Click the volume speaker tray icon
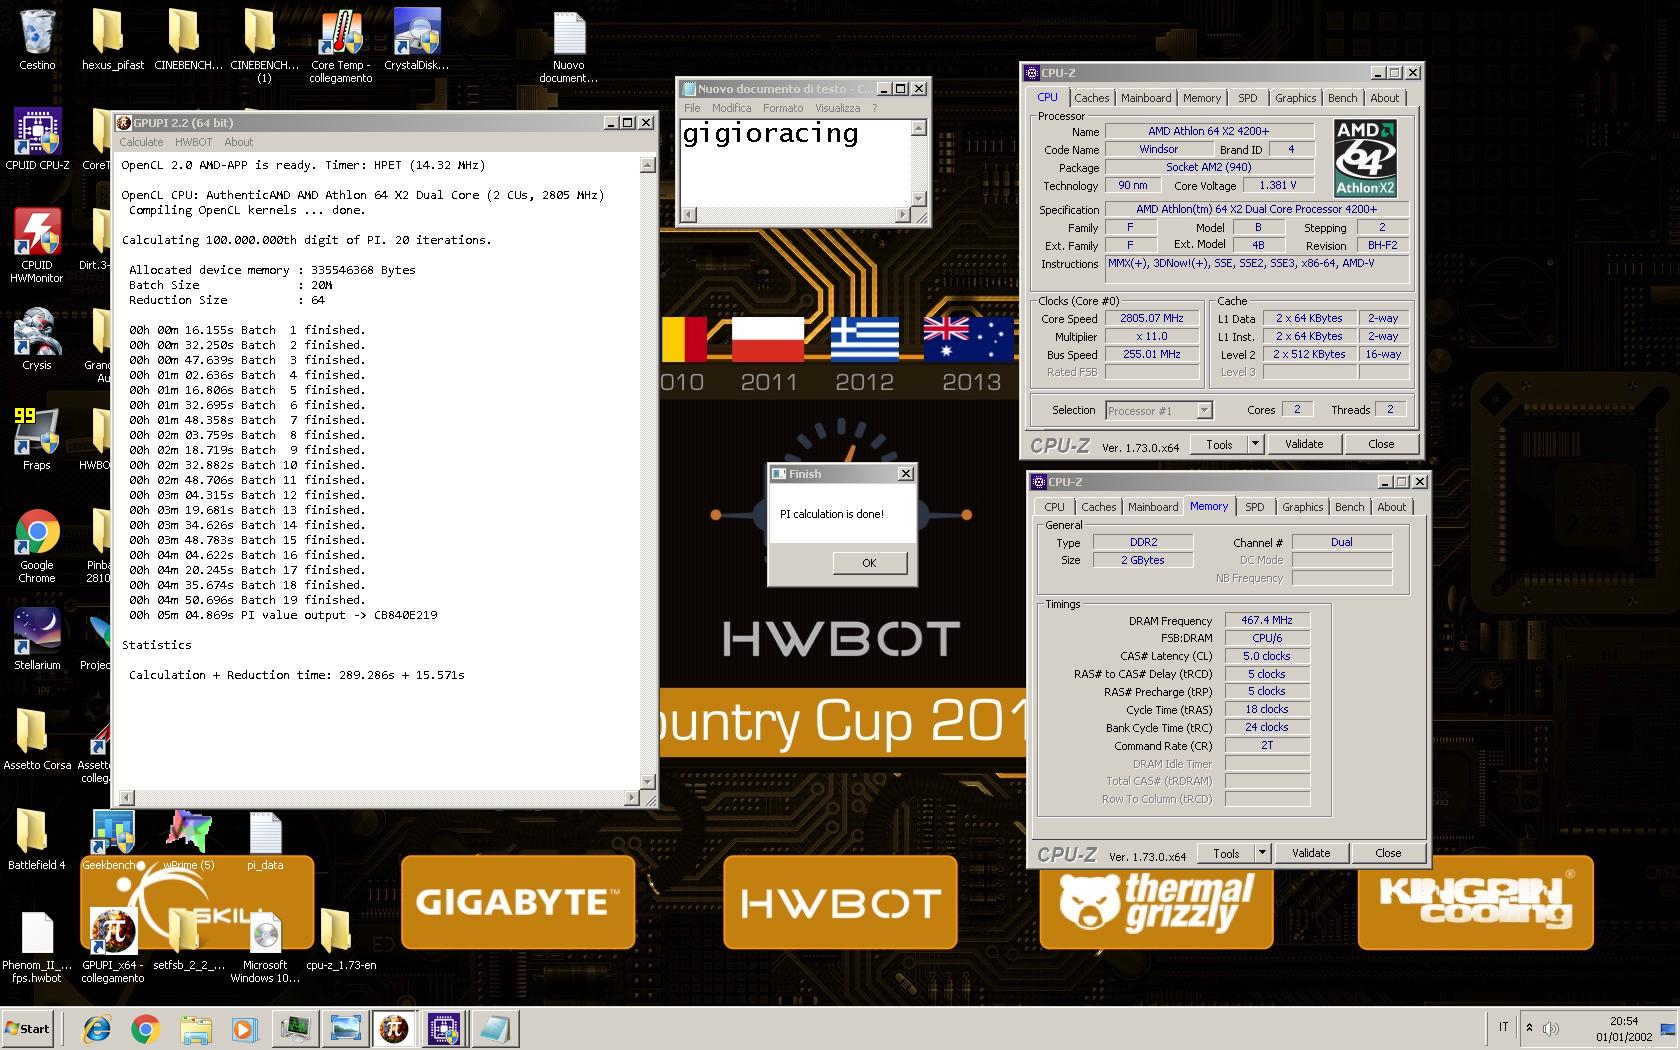The width and height of the screenshot is (1680, 1050). click(x=1551, y=1028)
